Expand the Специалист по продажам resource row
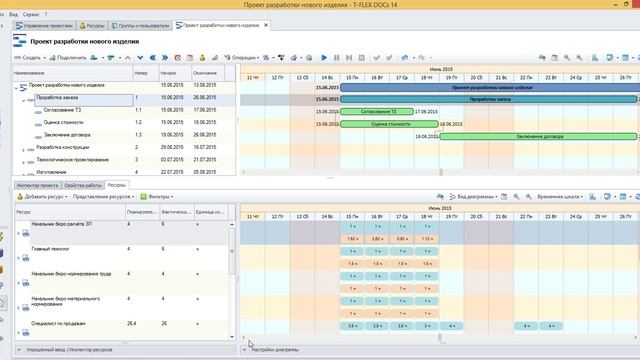640x360 pixels. (18, 333)
